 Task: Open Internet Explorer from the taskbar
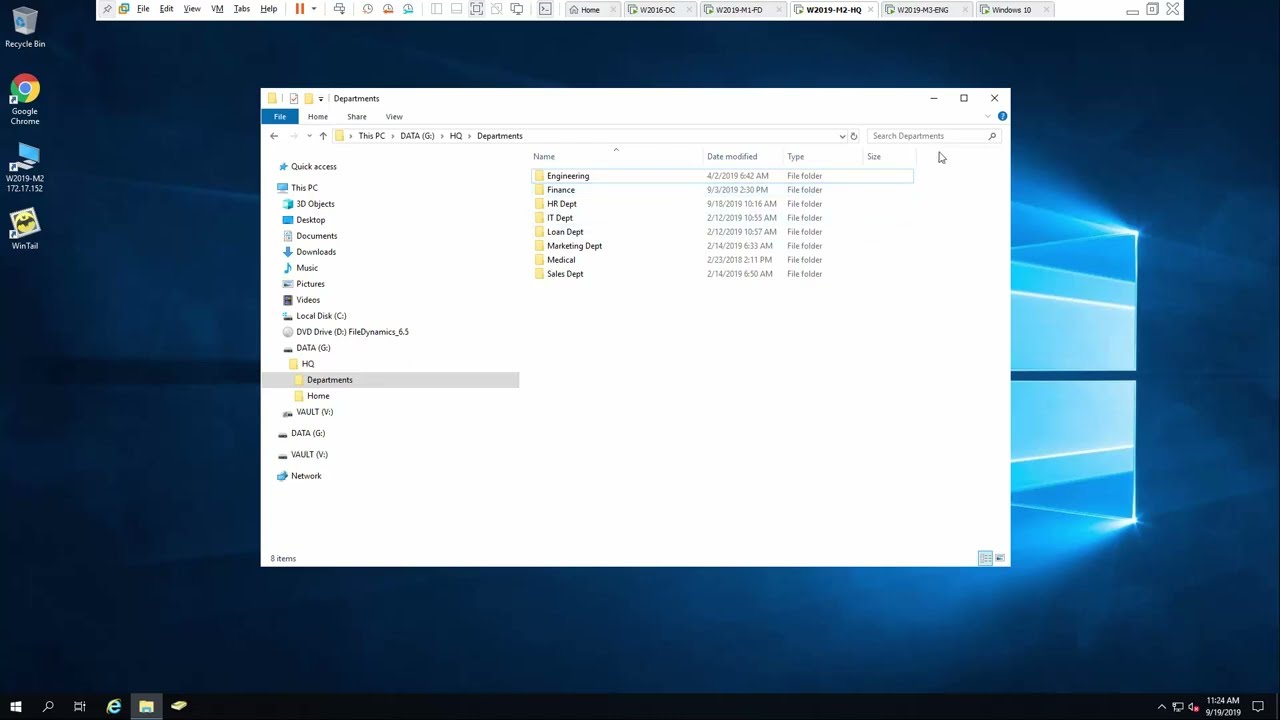pos(113,707)
